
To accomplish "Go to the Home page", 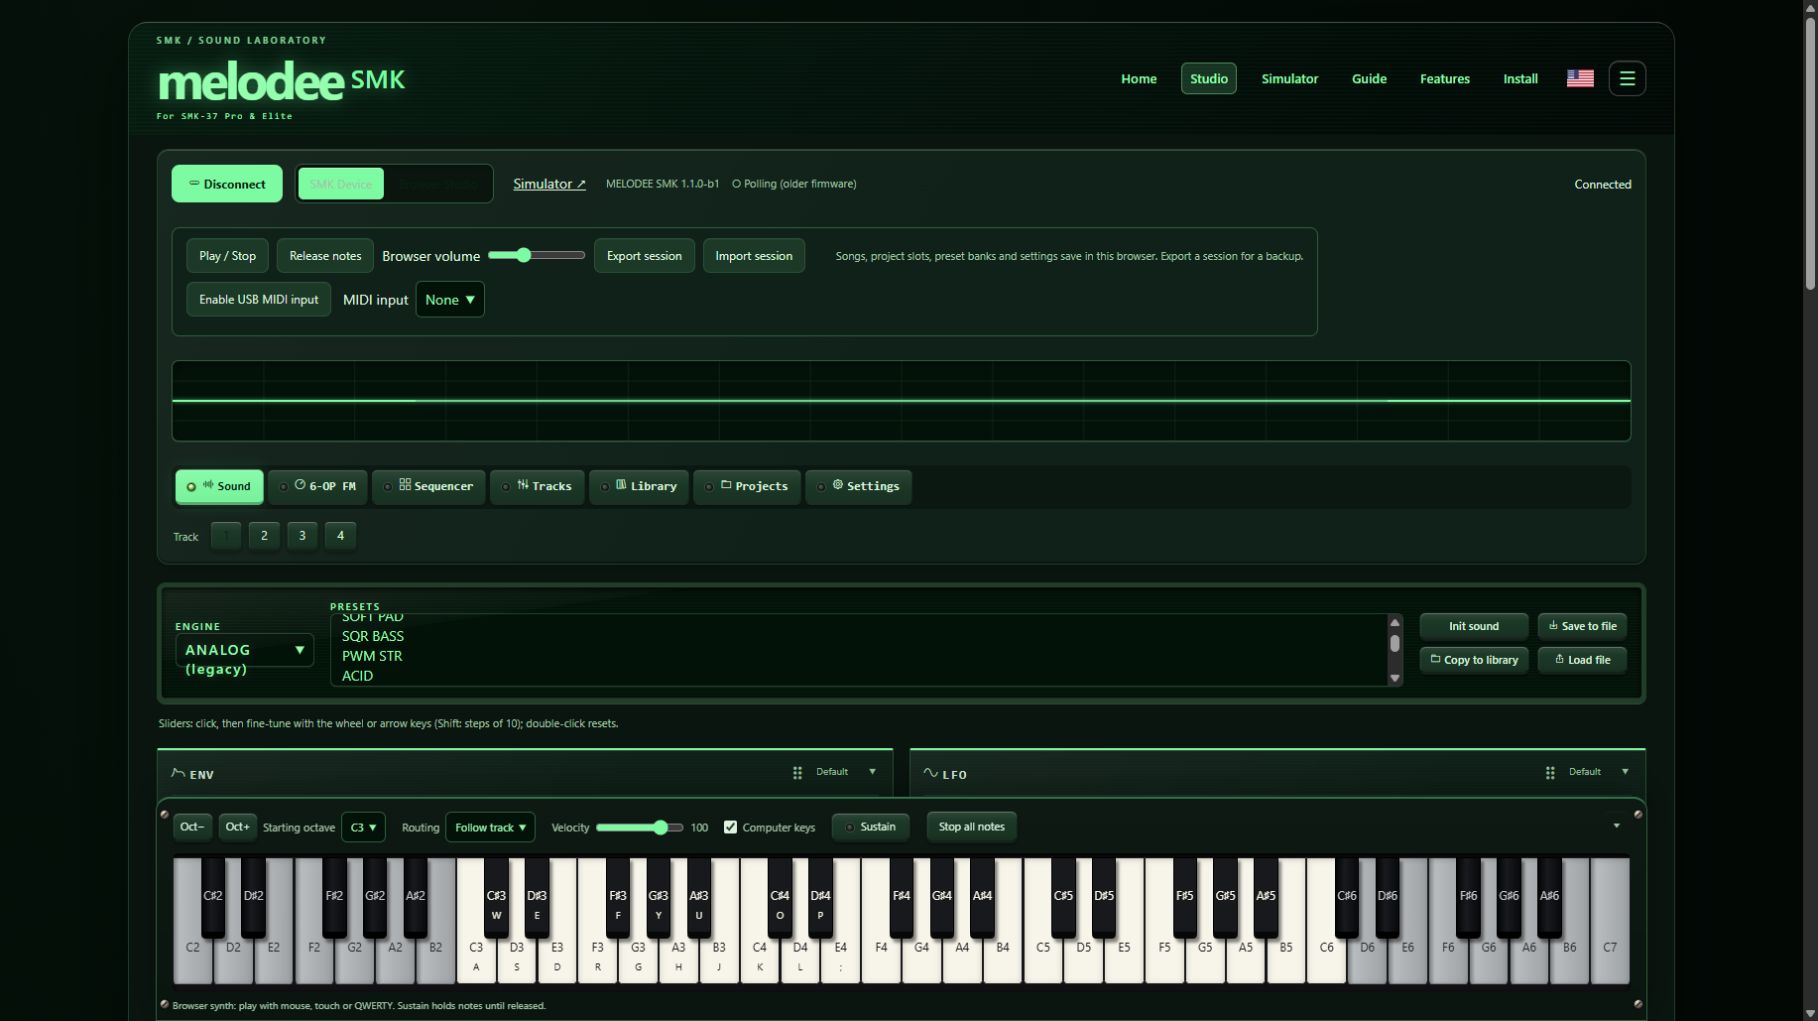I will (x=1138, y=79).
